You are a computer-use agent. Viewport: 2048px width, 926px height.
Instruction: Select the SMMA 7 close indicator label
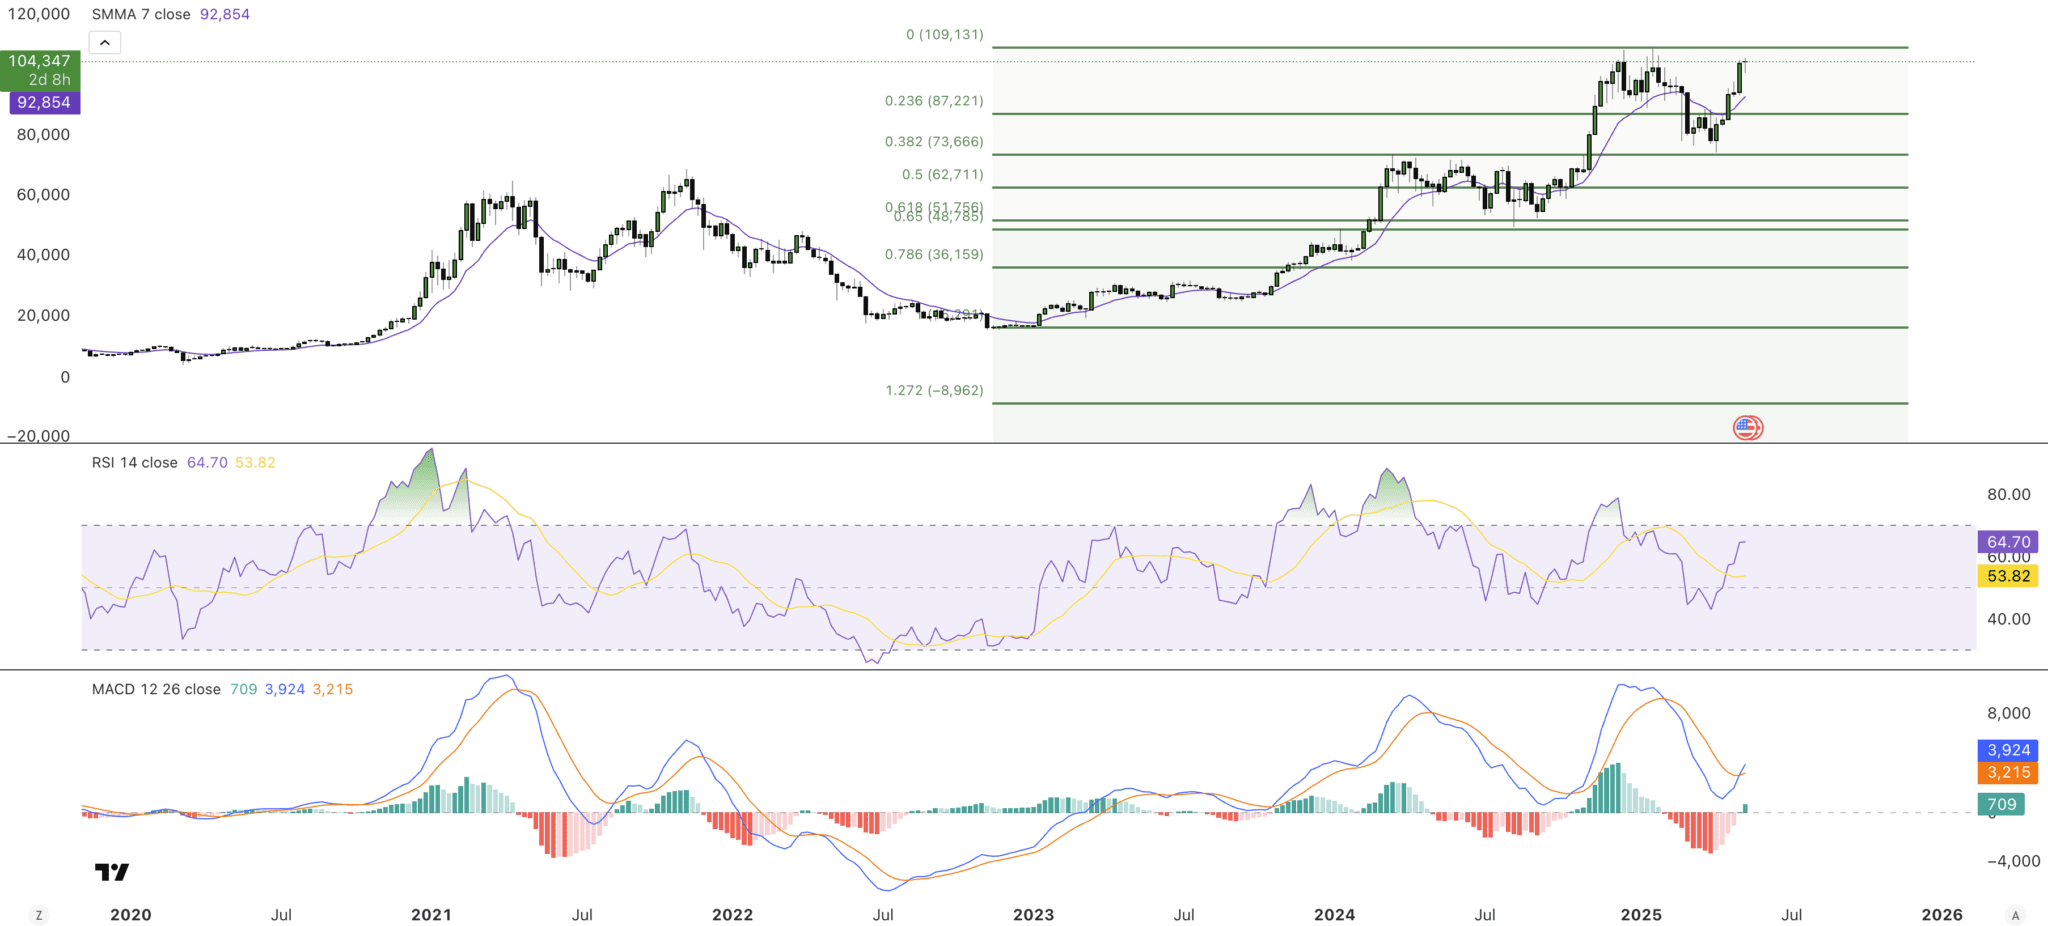click(135, 14)
